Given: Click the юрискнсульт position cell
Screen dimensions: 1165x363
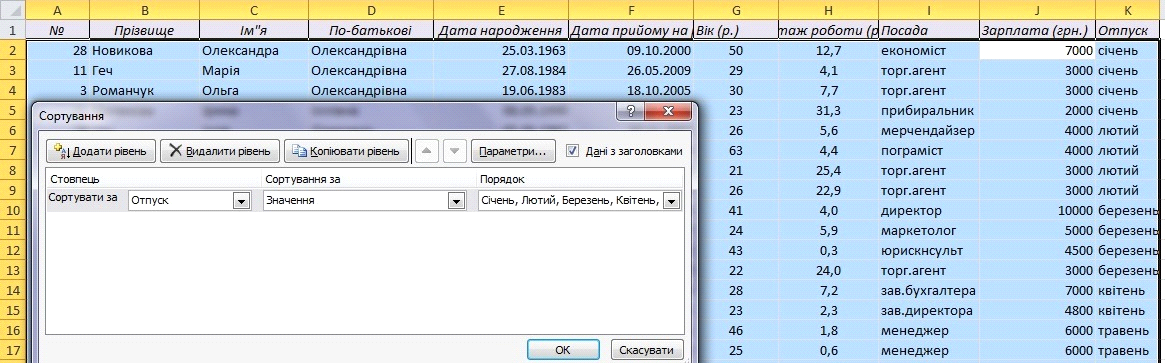Looking at the screenshot, I should coord(929,250).
